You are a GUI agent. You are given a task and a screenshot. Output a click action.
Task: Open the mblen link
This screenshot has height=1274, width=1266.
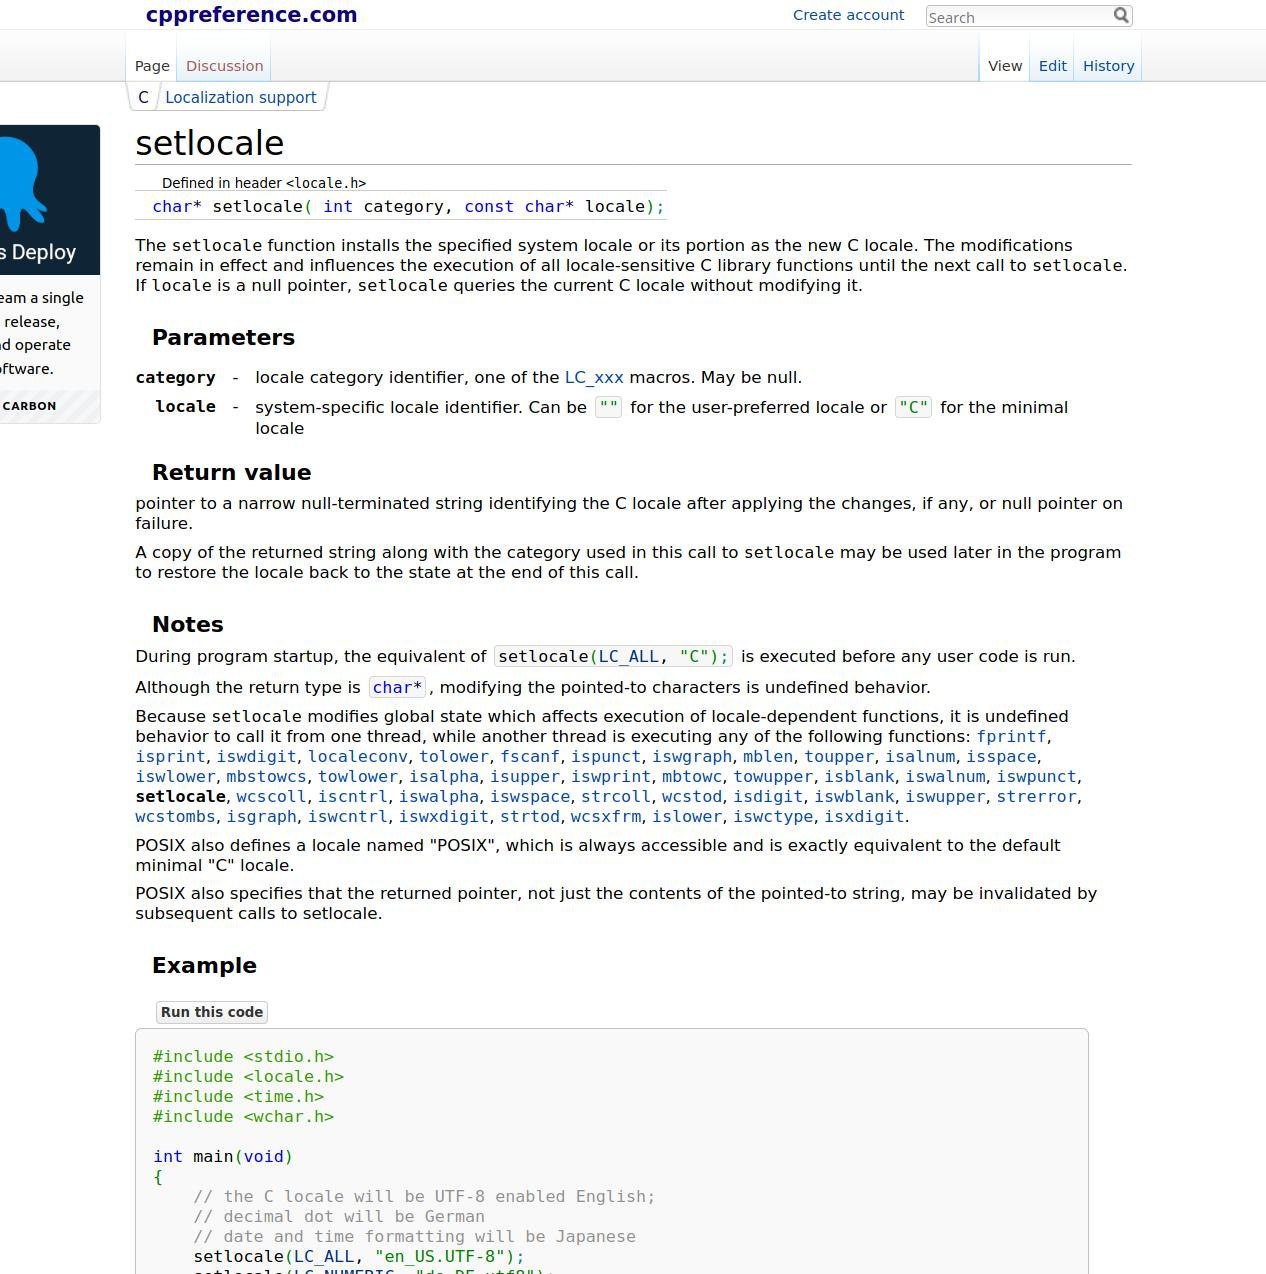[768, 757]
